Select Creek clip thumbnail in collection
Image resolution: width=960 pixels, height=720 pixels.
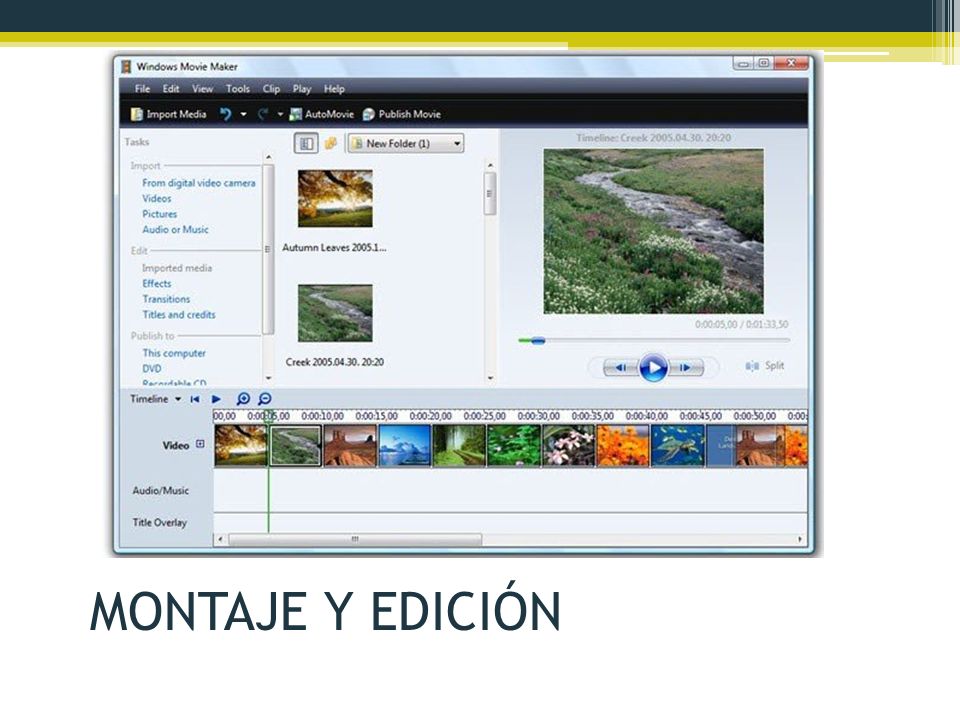tap(335, 313)
